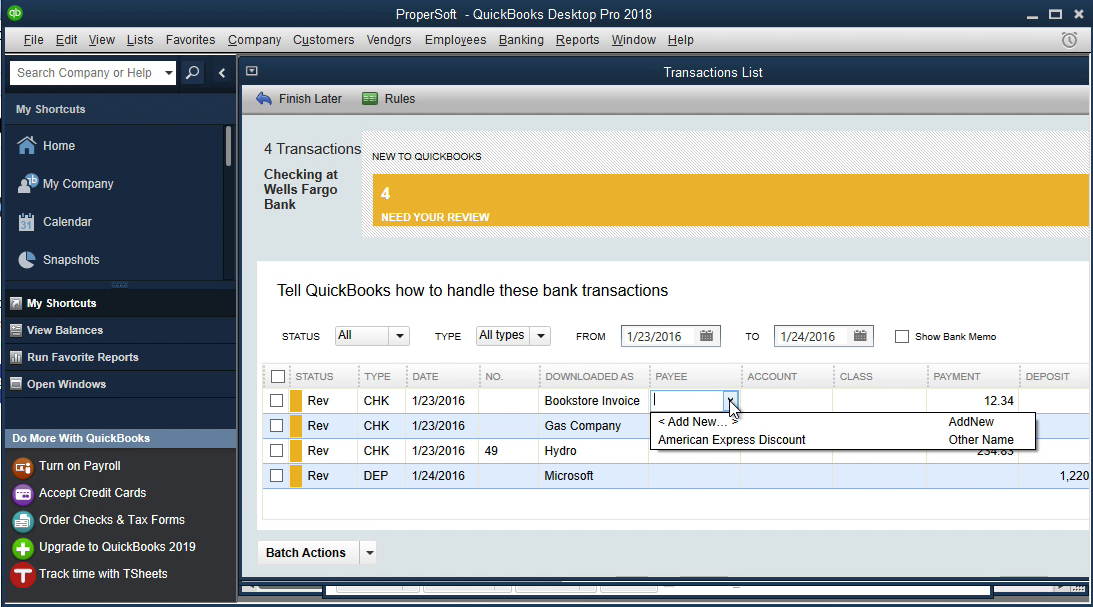This screenshot has height=607, width=1093.
Task: Click the Turn on Payroll icon
Action: (23, 467)
